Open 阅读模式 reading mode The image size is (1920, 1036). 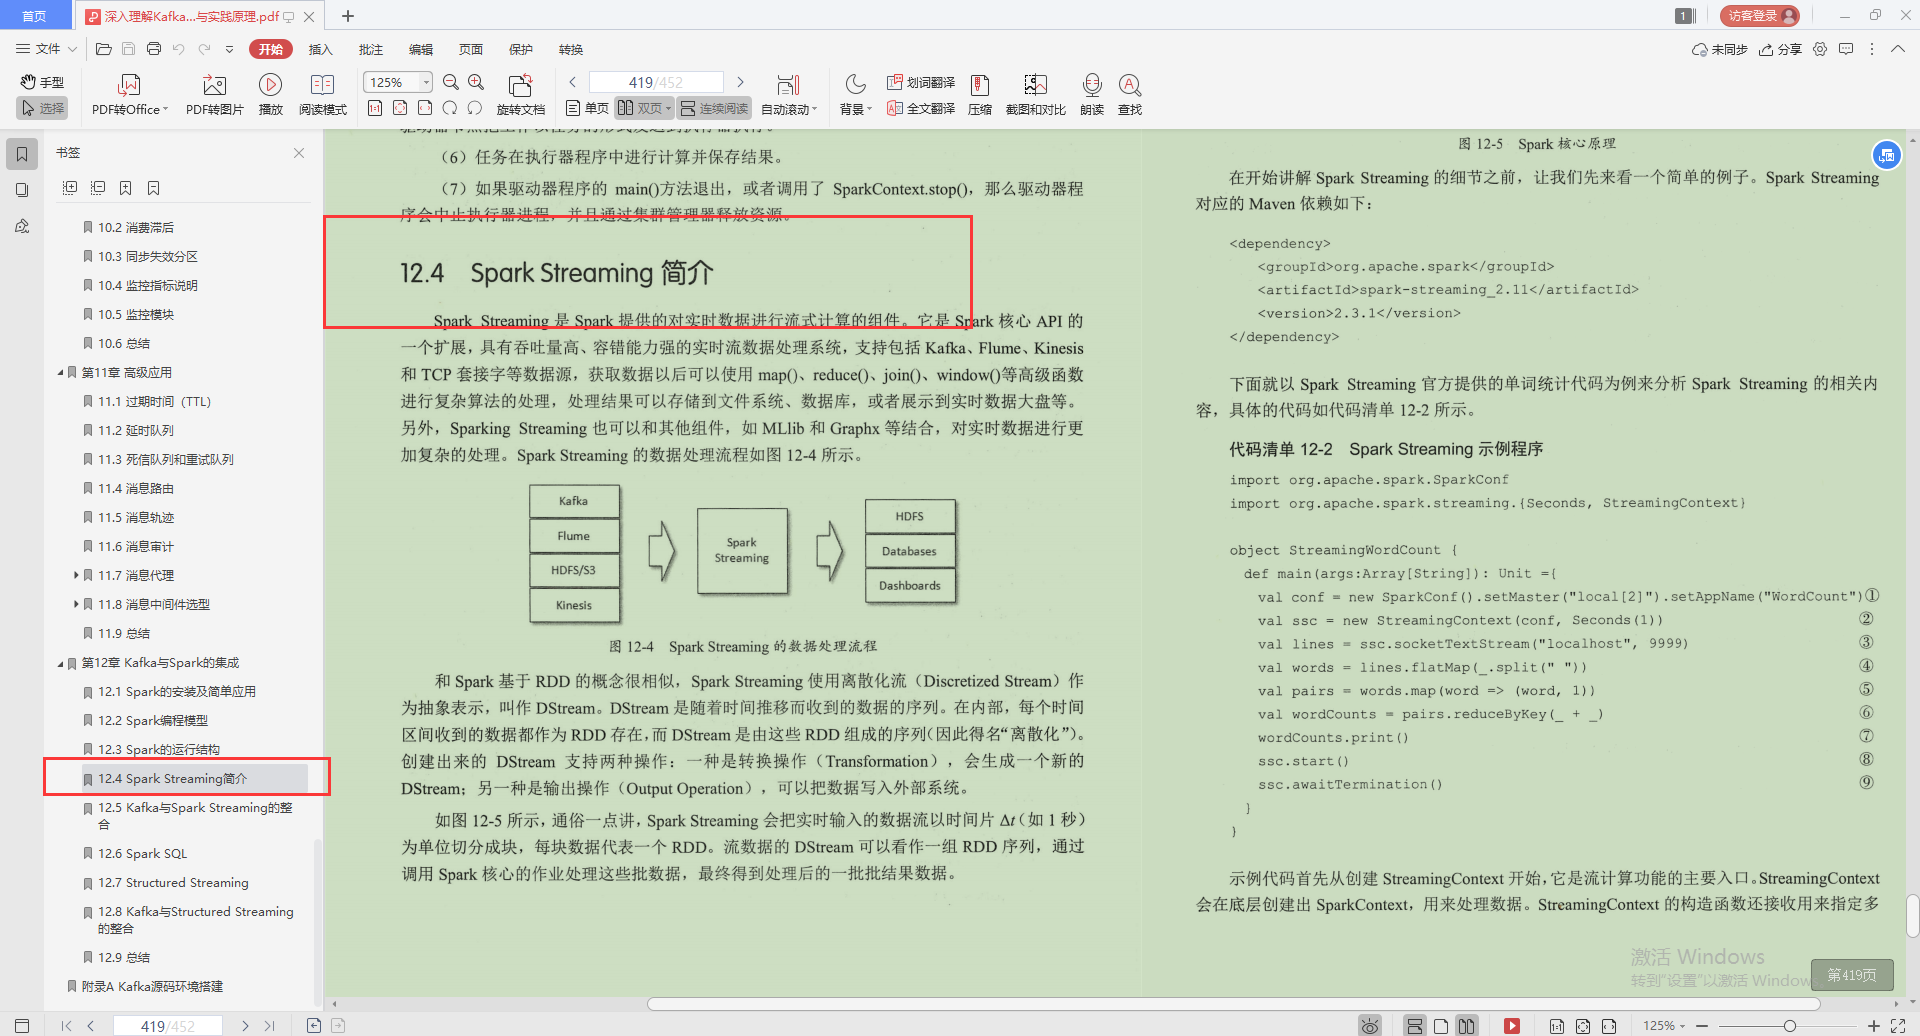[x=322, y=93]
